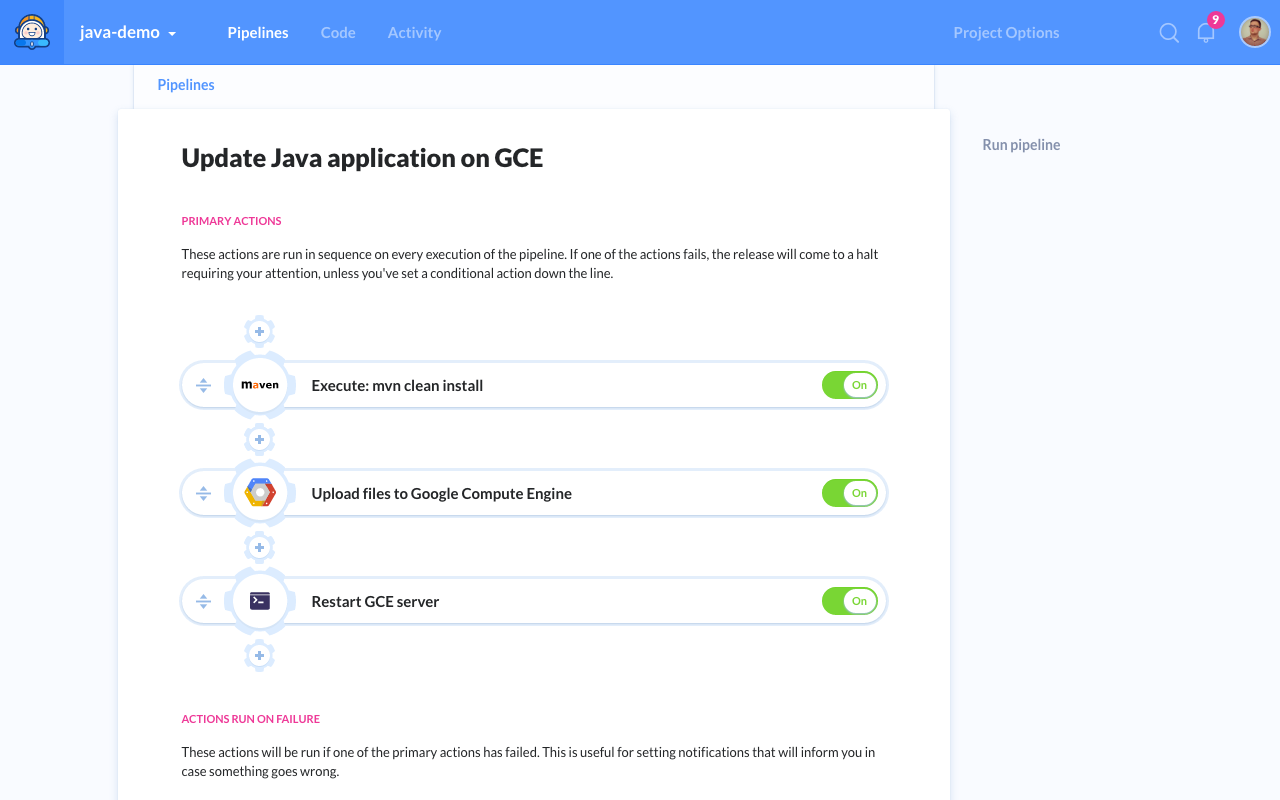This screenshot has width=1280, height=800.
Task: Click the Pipelines breadcrumb link
Action: pos(186,85)
